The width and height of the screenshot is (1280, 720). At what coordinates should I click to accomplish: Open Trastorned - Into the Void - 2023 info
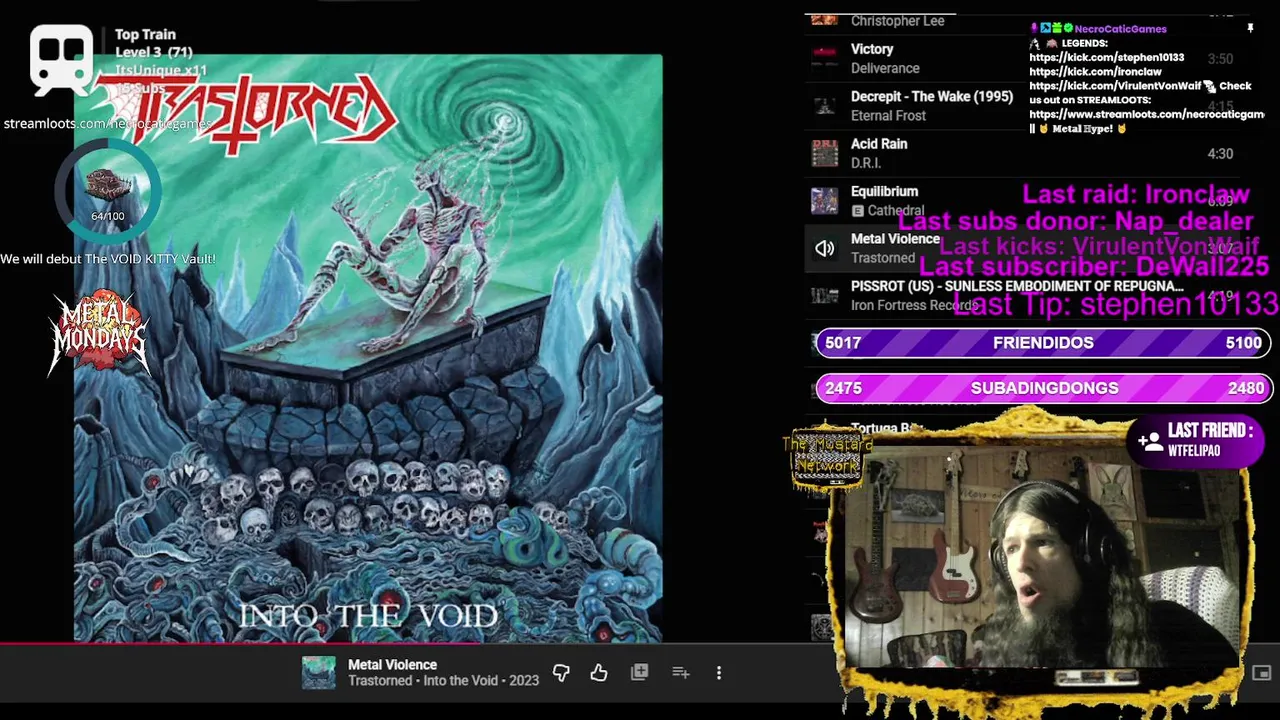pos(443,681)
